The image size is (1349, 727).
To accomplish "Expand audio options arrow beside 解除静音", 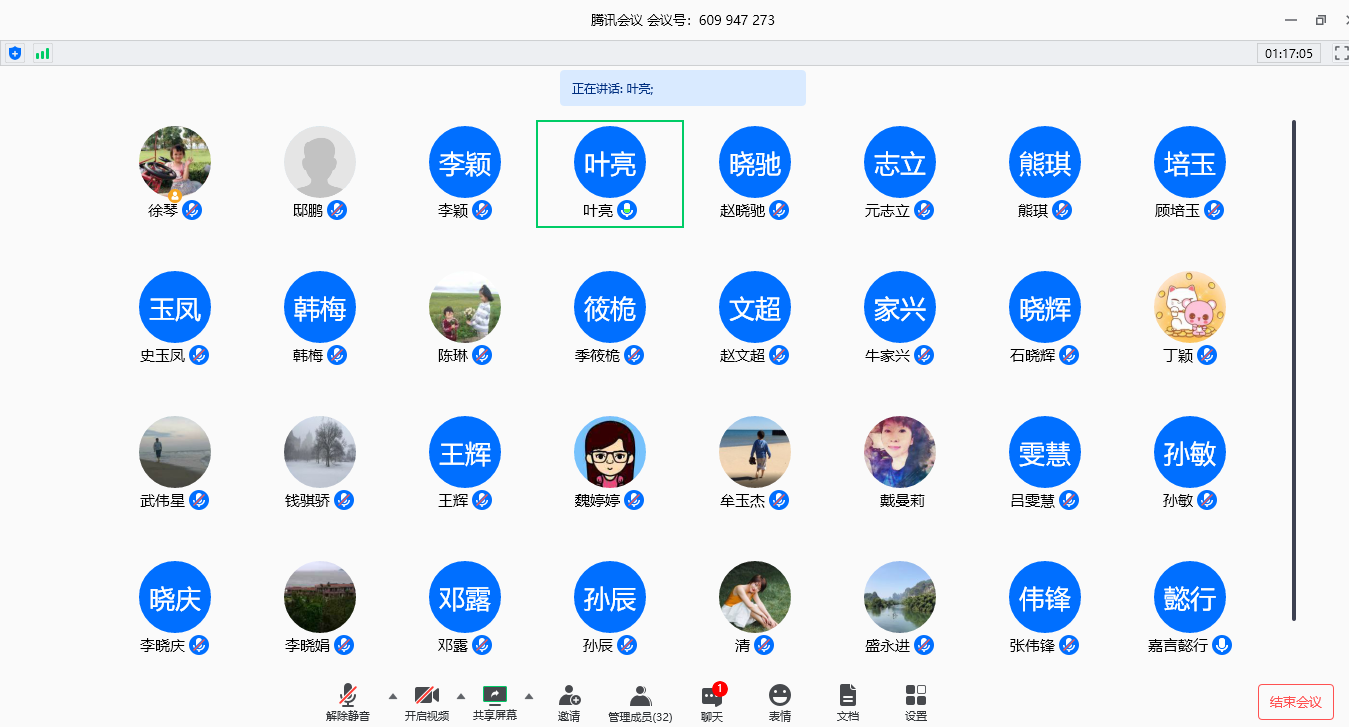I will [392, 696].
